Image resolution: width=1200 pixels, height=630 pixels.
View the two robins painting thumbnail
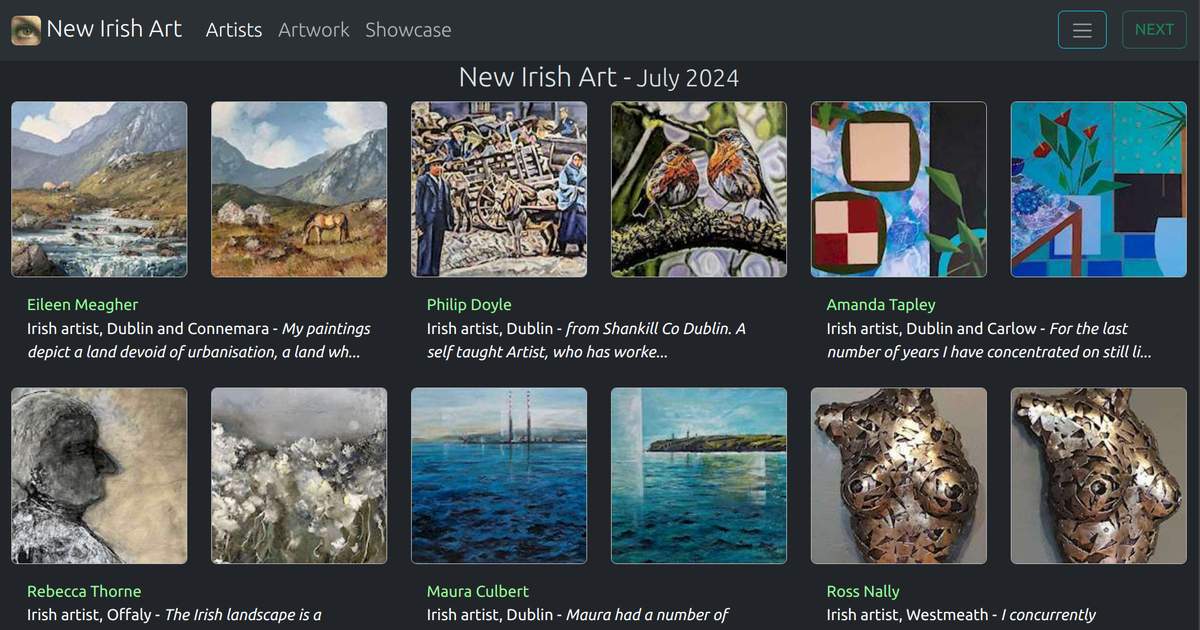pyautogui.click(x=698, y=189)
